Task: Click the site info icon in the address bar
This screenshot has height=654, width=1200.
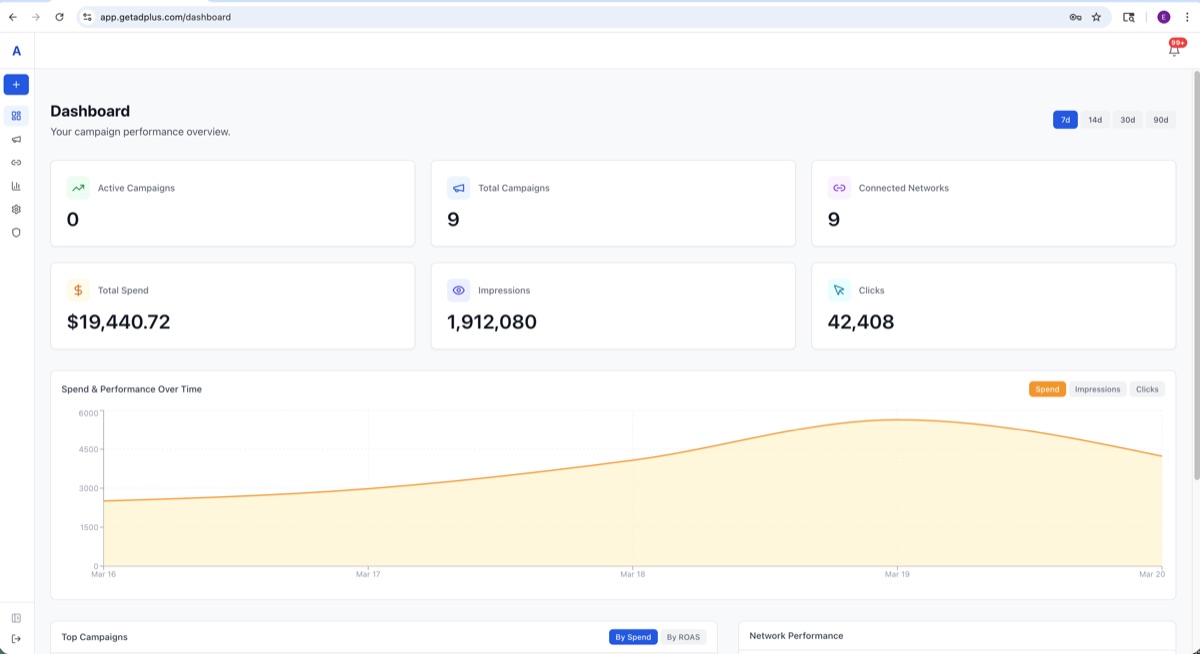Action: [x=87, y=17]
